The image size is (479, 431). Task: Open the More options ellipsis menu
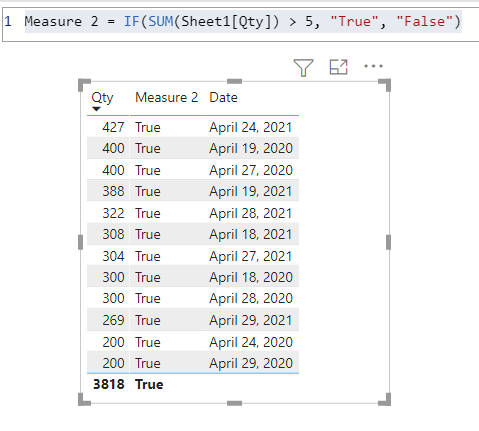[x=373, y=66]
